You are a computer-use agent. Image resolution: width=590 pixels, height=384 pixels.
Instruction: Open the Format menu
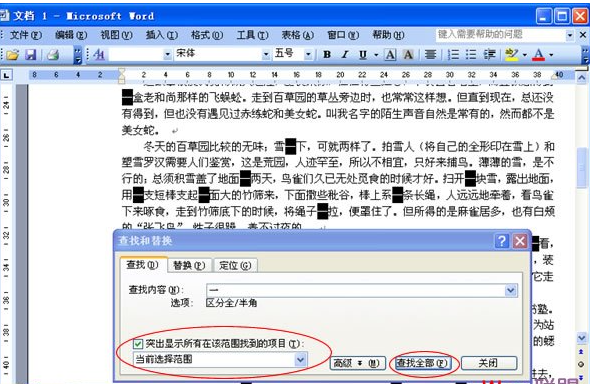(x=207, y=35)
